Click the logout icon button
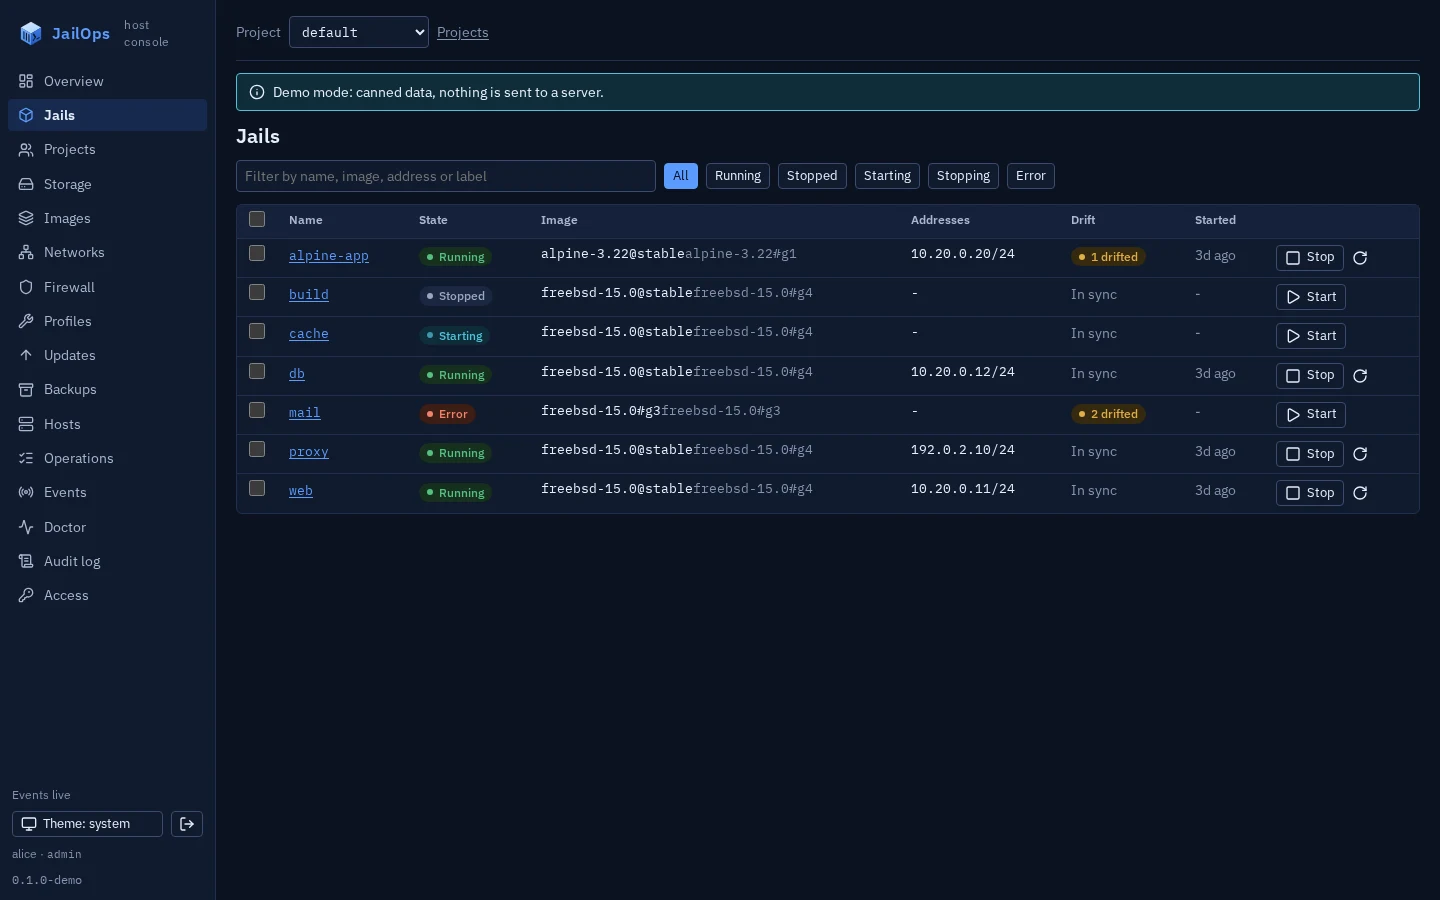1440x900 pixels. pos(187,824)
